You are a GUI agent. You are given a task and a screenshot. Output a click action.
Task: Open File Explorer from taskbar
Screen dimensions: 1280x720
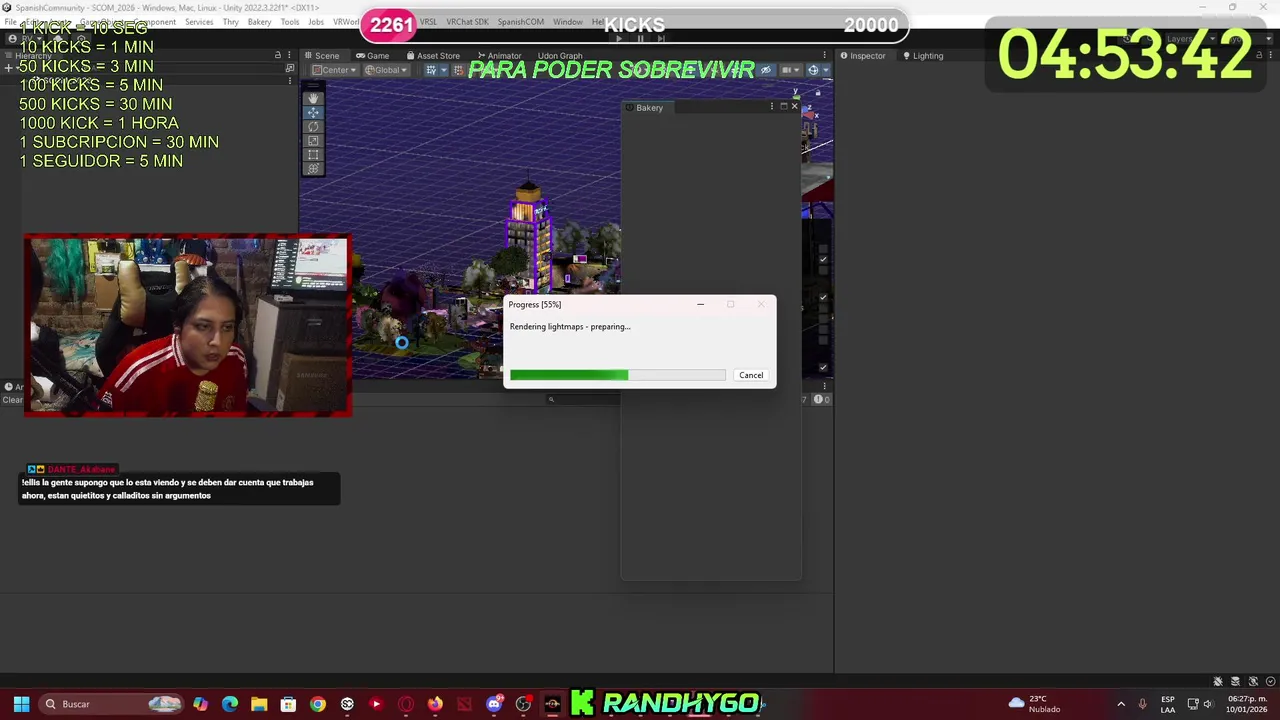259,704
